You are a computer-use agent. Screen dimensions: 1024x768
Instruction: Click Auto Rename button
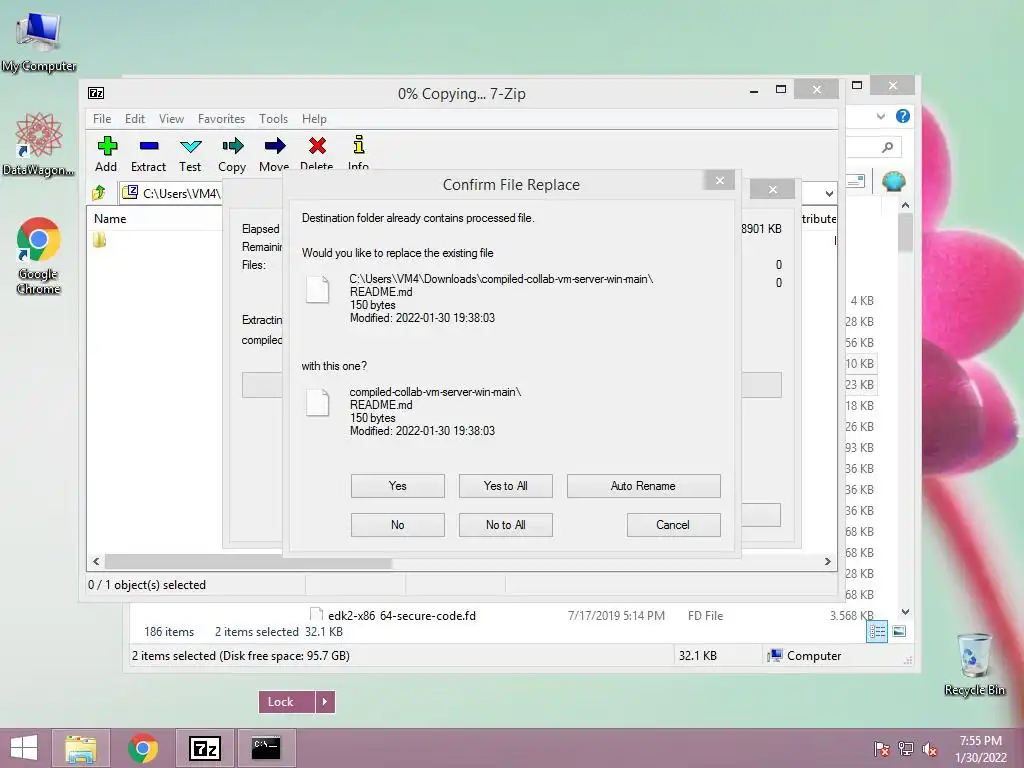pyautogui.click(x=643, y=486)
